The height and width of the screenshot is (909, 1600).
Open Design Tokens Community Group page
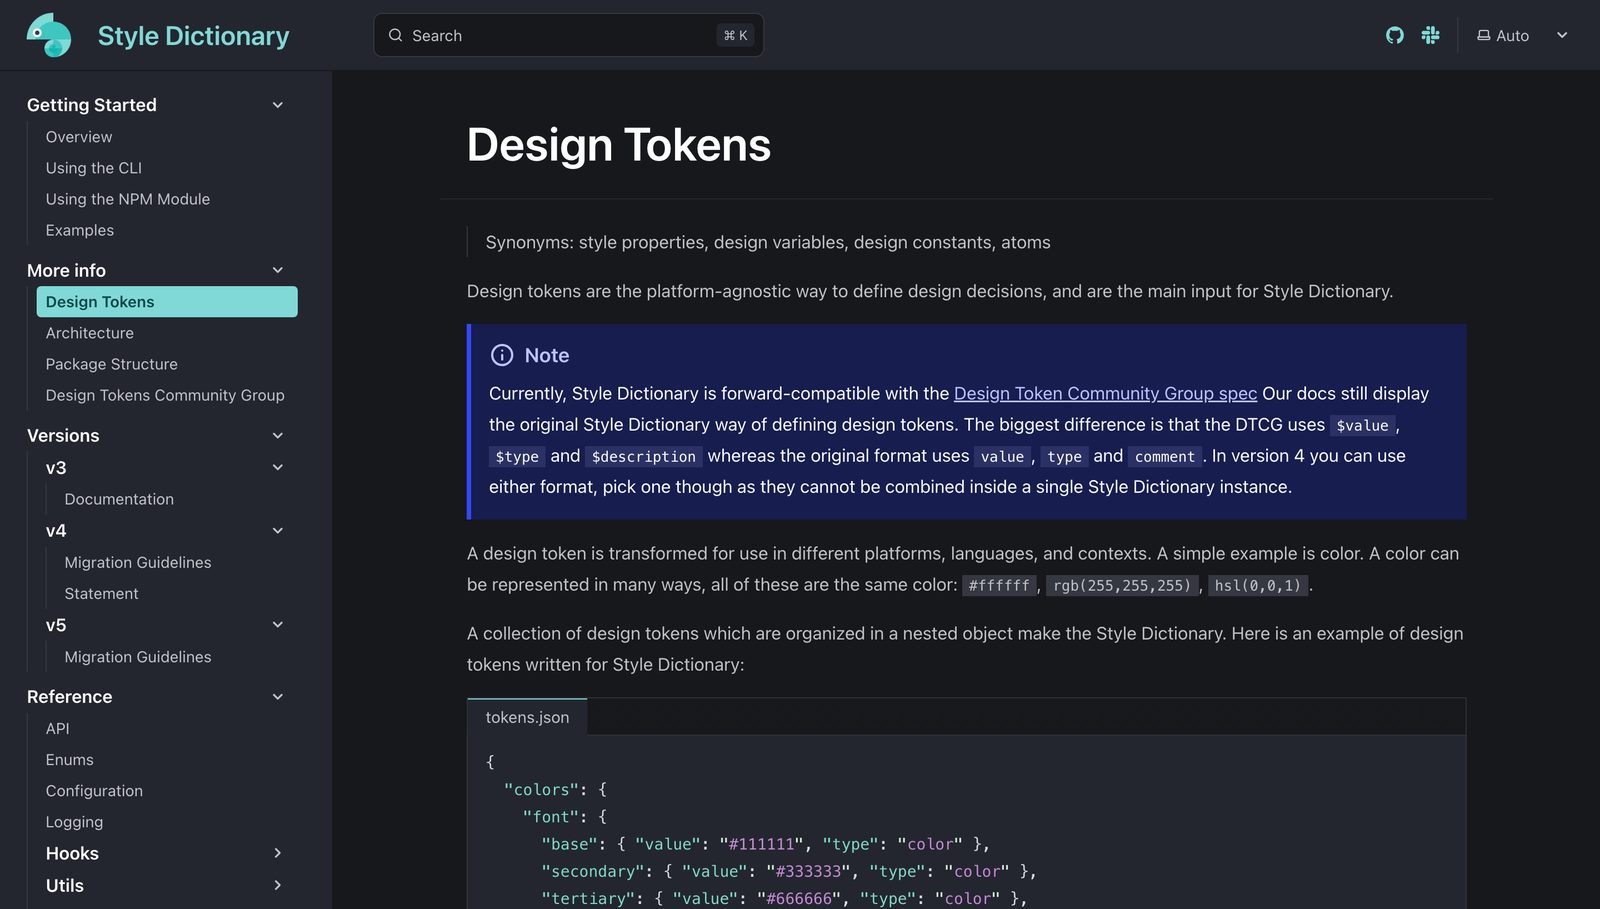pyautogui.click(x=165, y=395)
